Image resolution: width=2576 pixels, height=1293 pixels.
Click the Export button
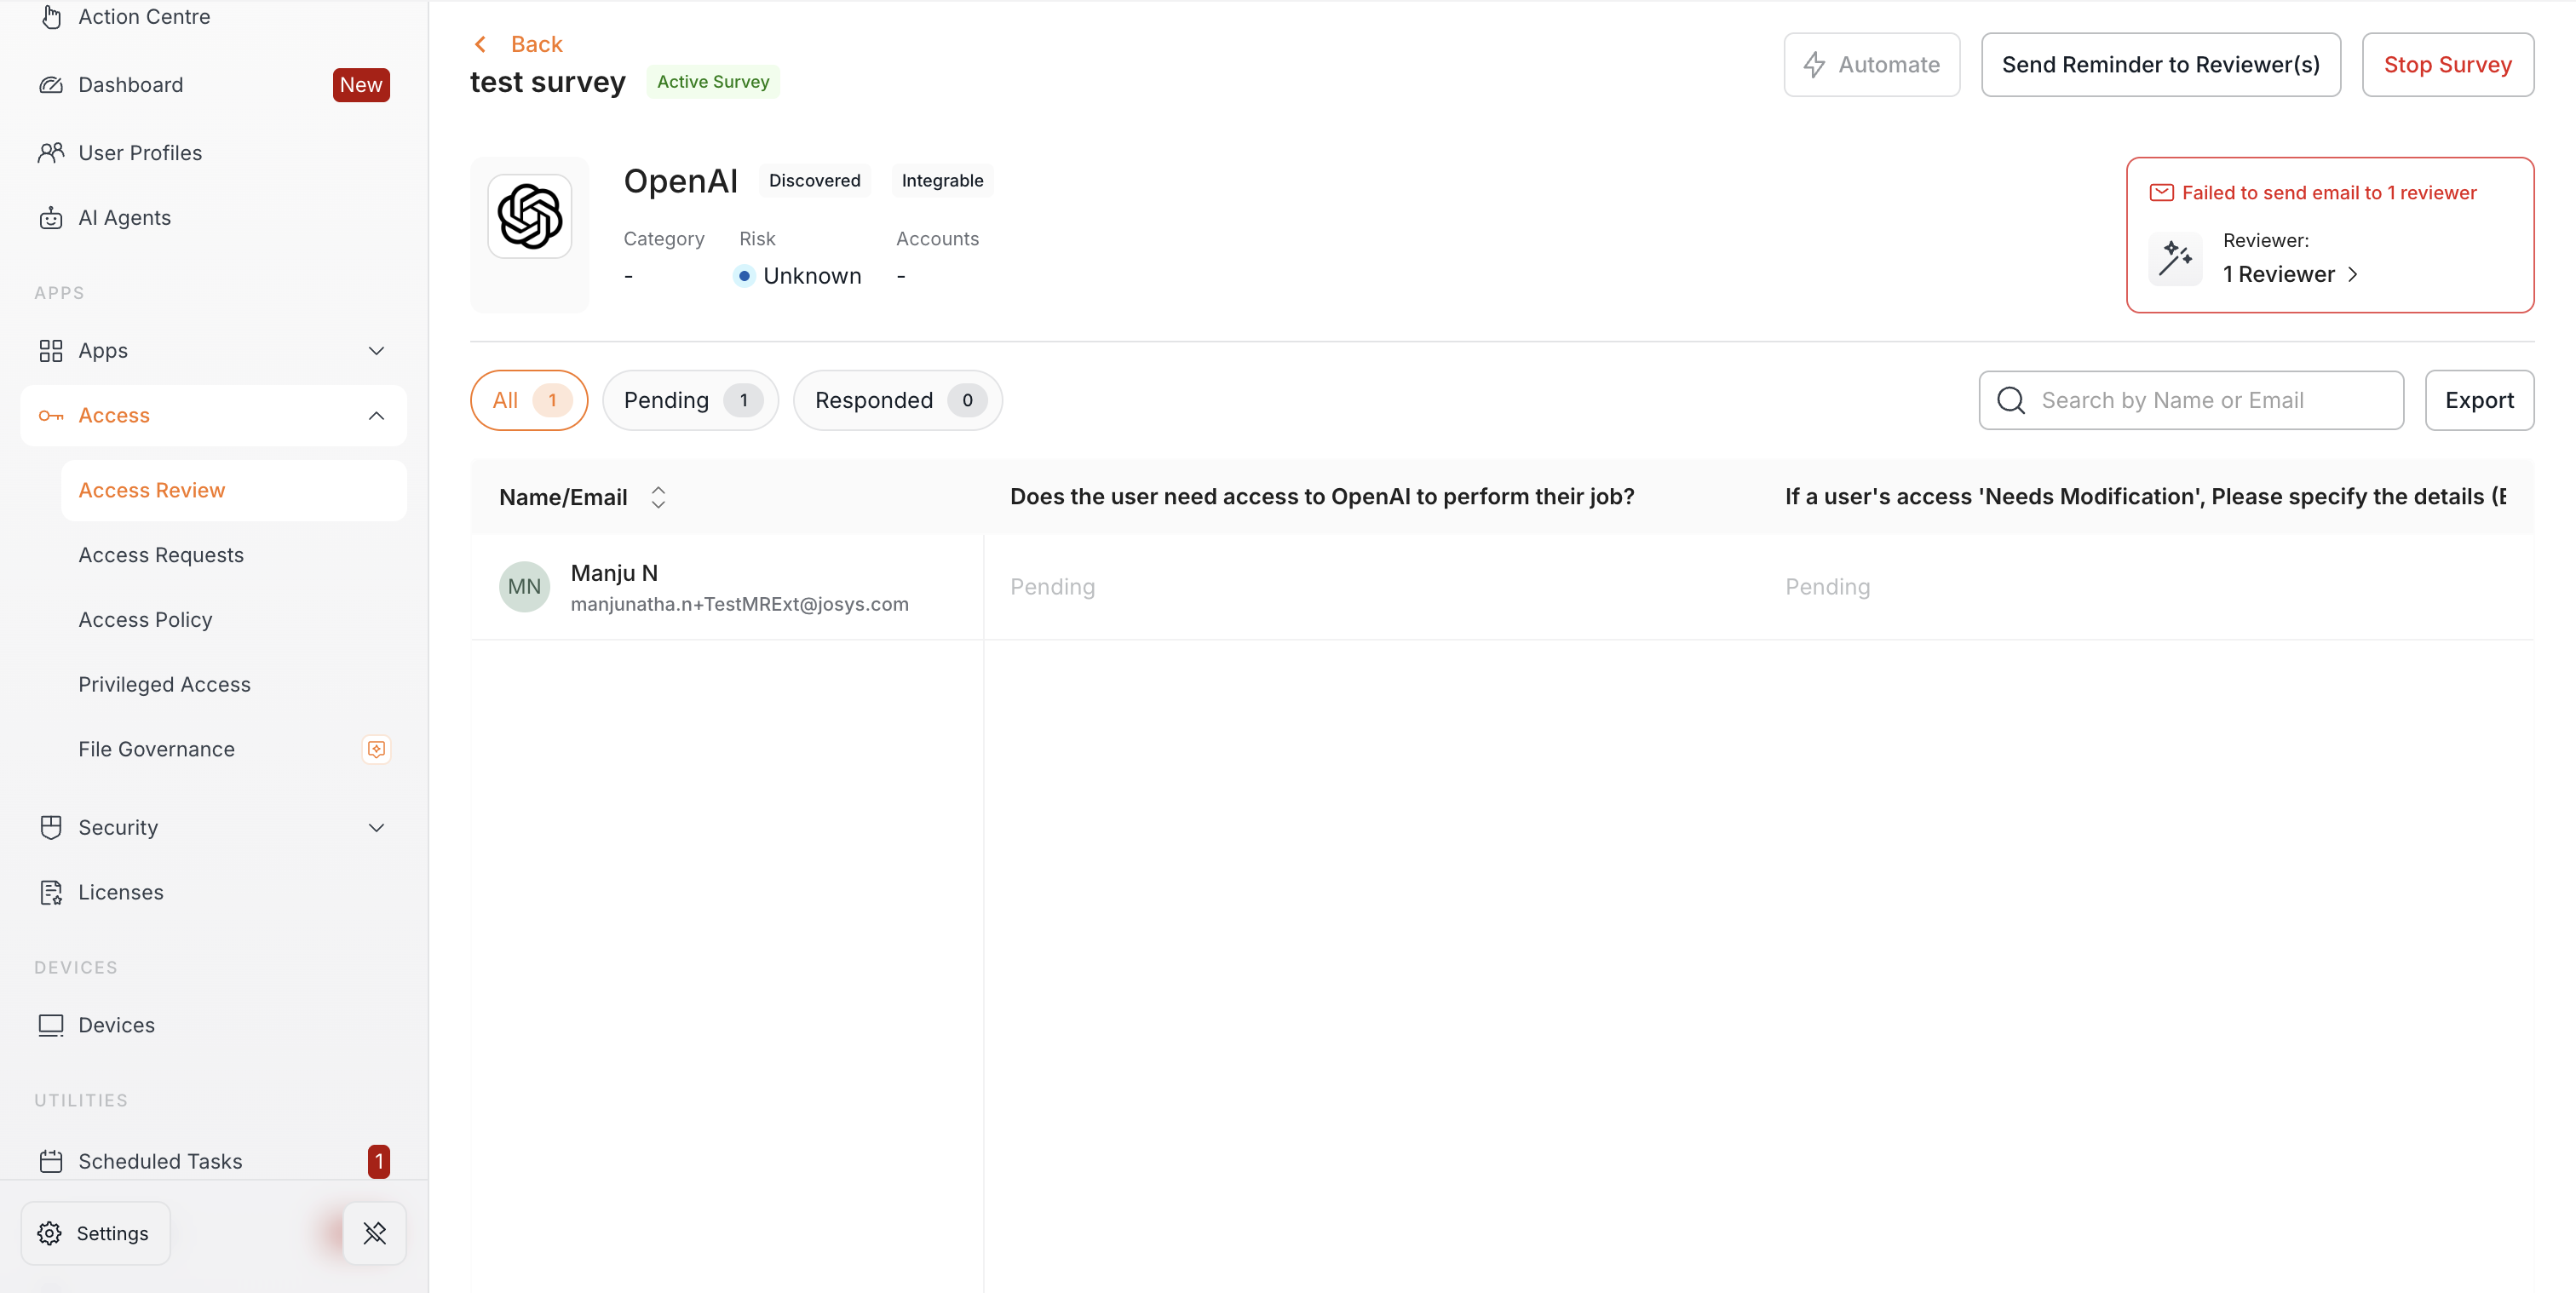pos(2479,400)
